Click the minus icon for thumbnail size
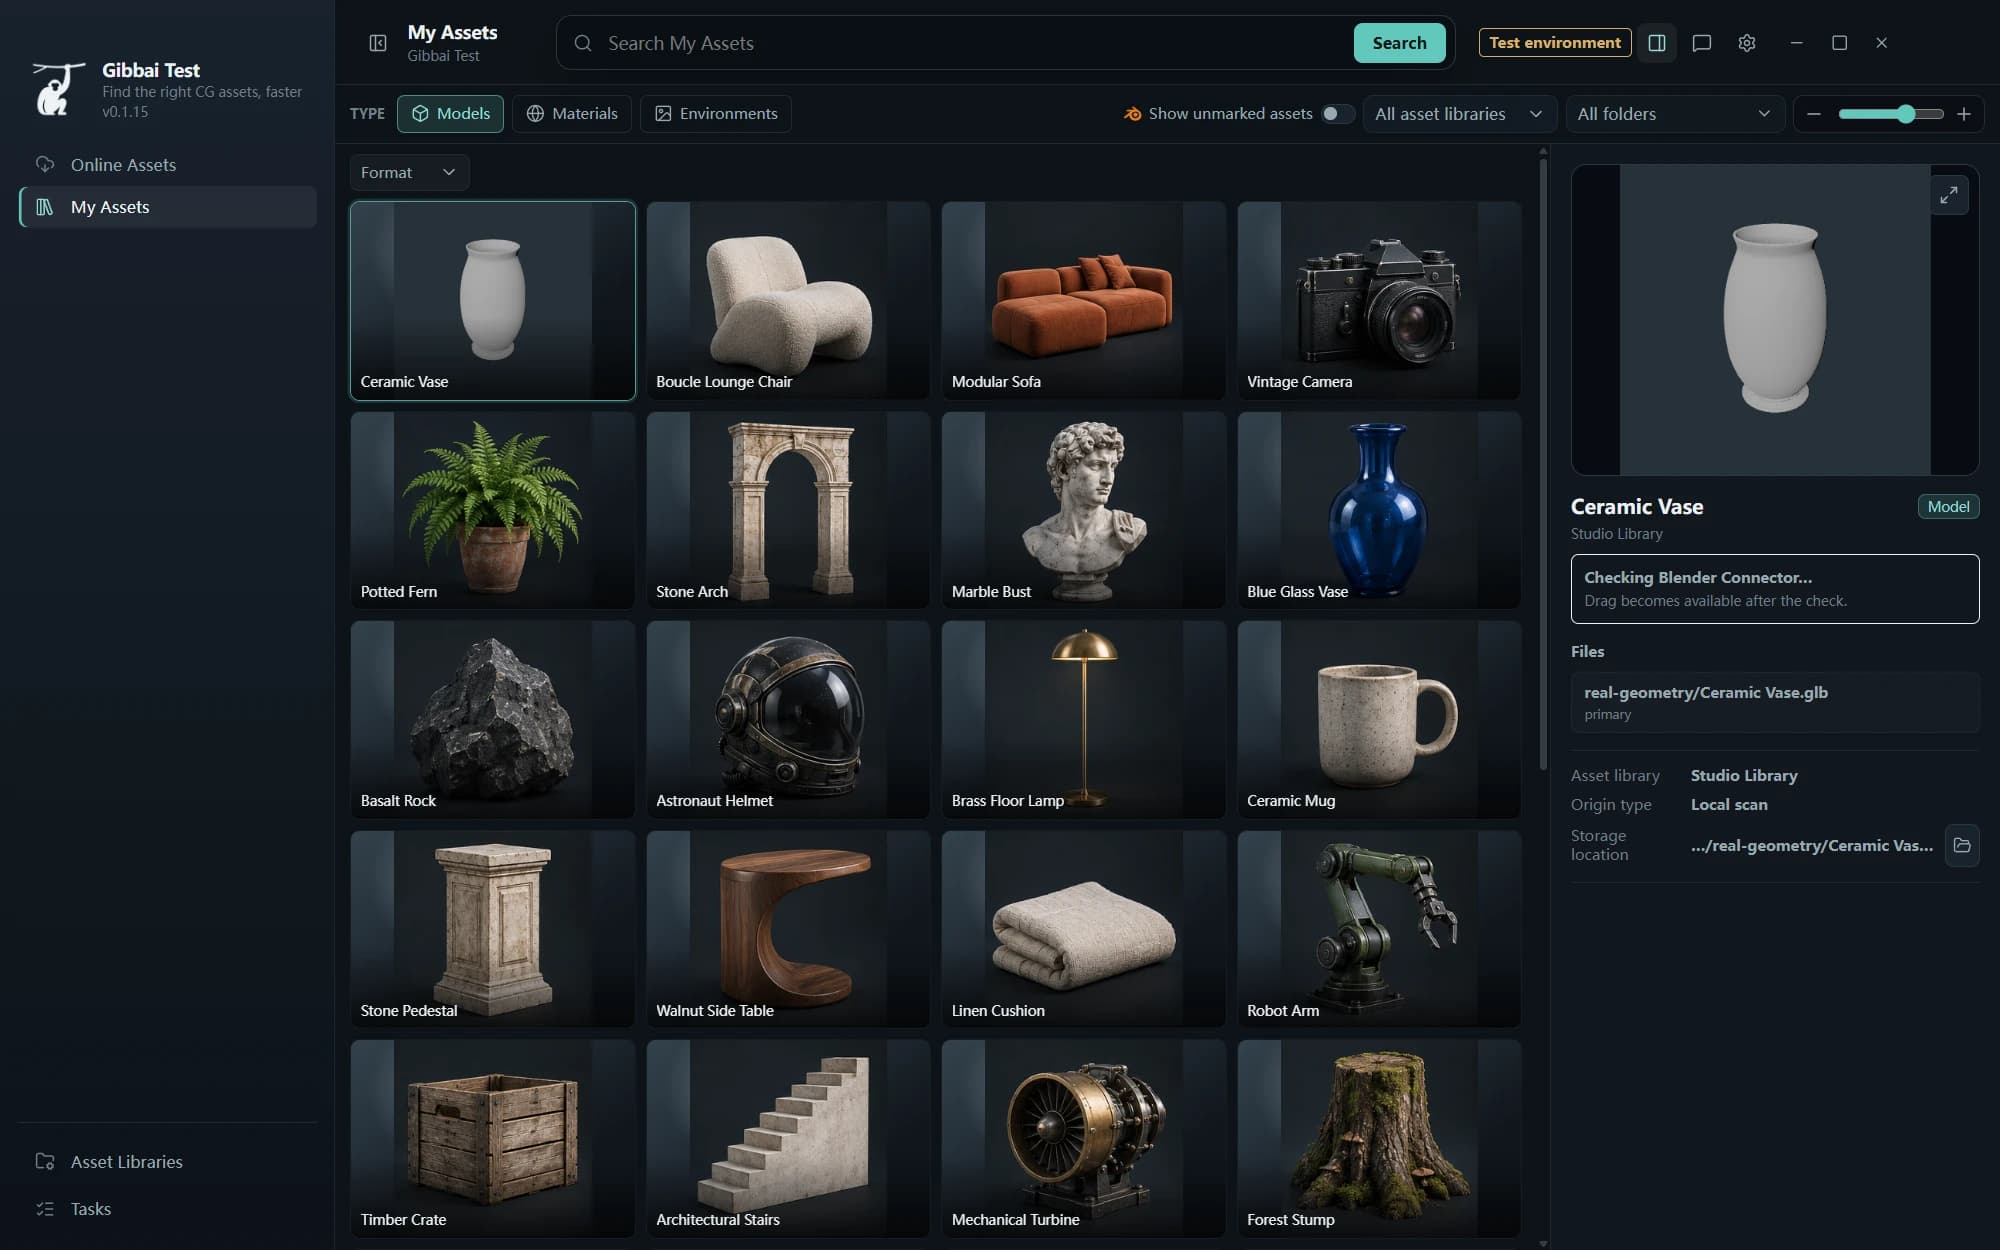 coord(1814,114)
